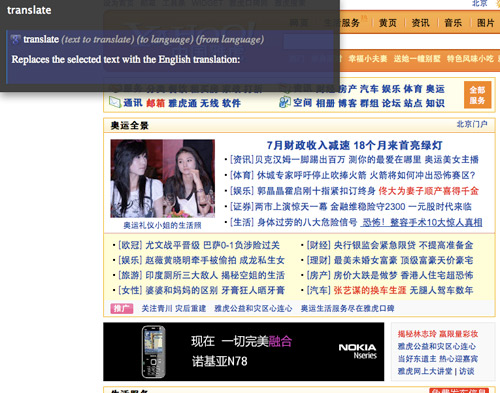Open the 房产 link 房价大跌是做梦

366,275
